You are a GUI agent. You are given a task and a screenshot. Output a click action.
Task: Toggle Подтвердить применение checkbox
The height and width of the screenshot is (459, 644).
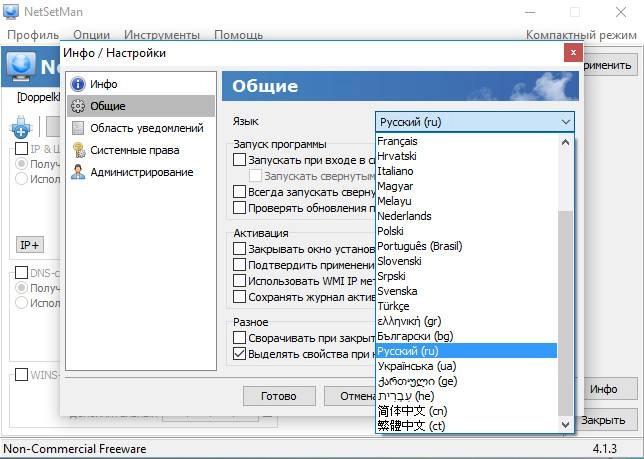coord(239,265)
